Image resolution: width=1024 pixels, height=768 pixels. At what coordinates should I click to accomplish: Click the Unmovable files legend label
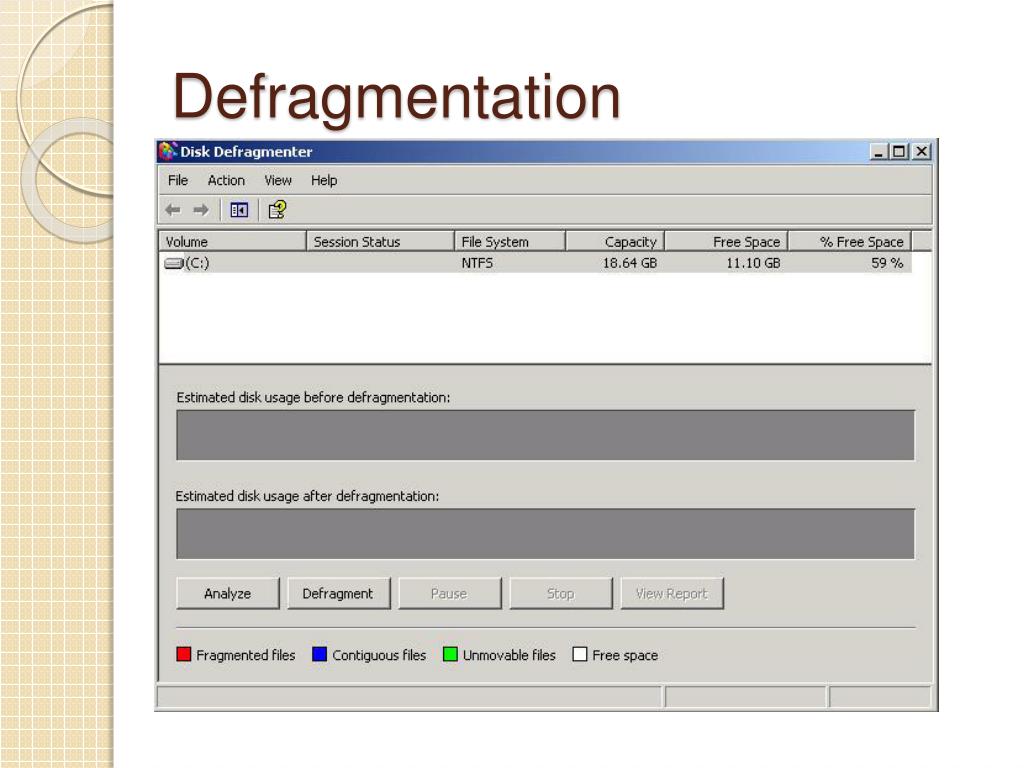[x=509, y=655]
